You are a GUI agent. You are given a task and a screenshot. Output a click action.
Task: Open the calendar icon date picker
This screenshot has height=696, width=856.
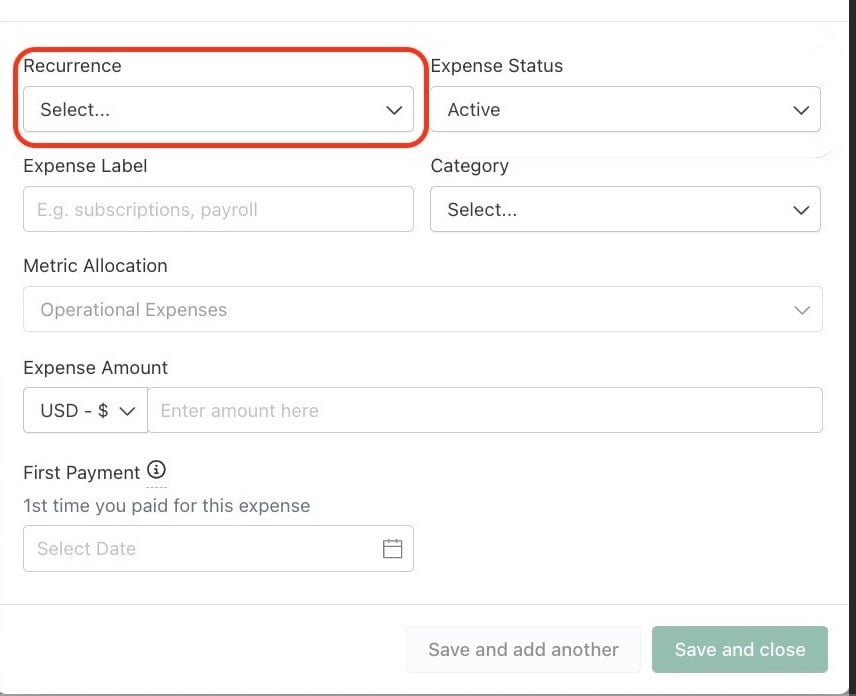click(393, 549)
